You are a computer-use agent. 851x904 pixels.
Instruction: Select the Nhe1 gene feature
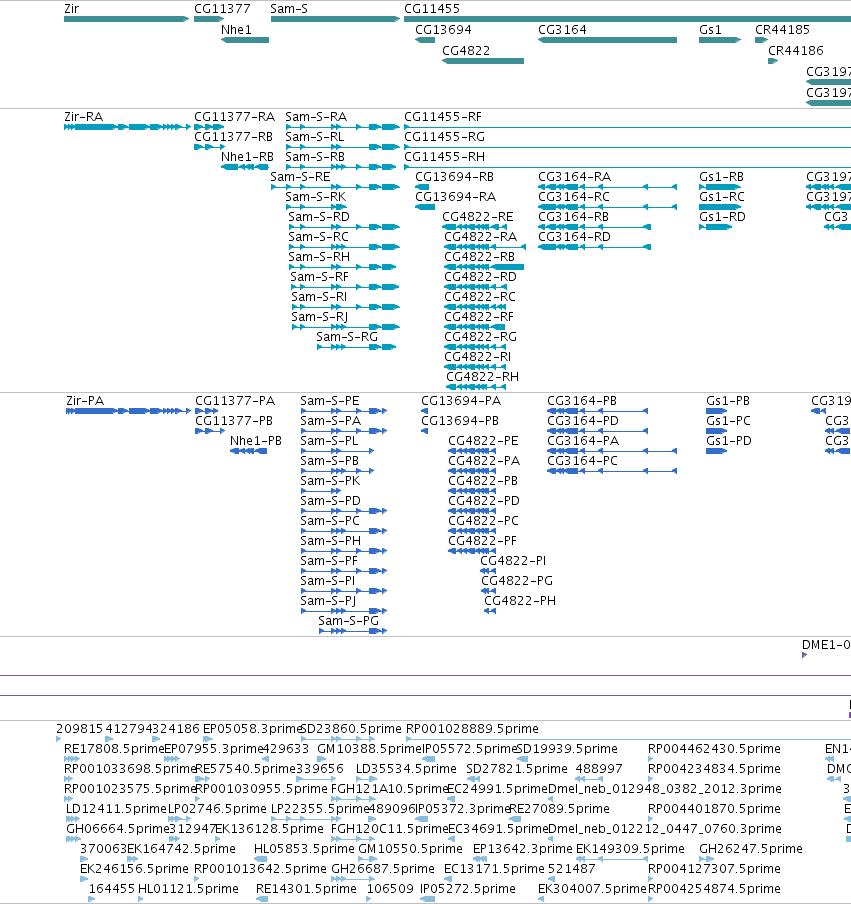point(245,40)
